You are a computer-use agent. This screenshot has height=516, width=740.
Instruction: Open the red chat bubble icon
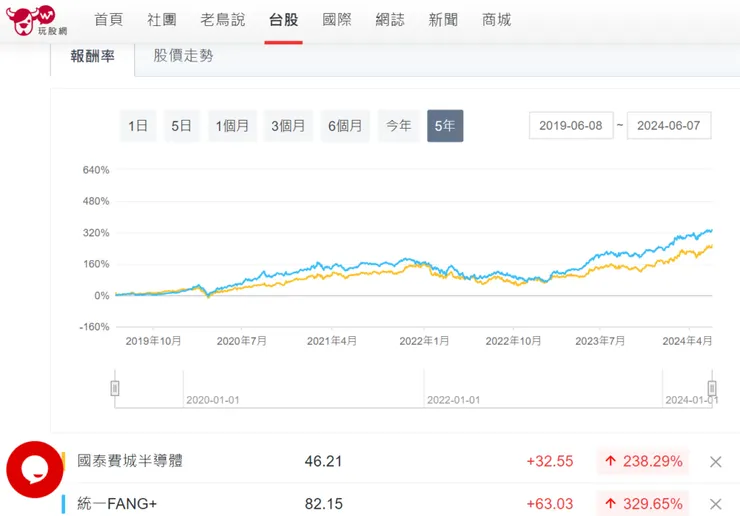coord(34,469)
